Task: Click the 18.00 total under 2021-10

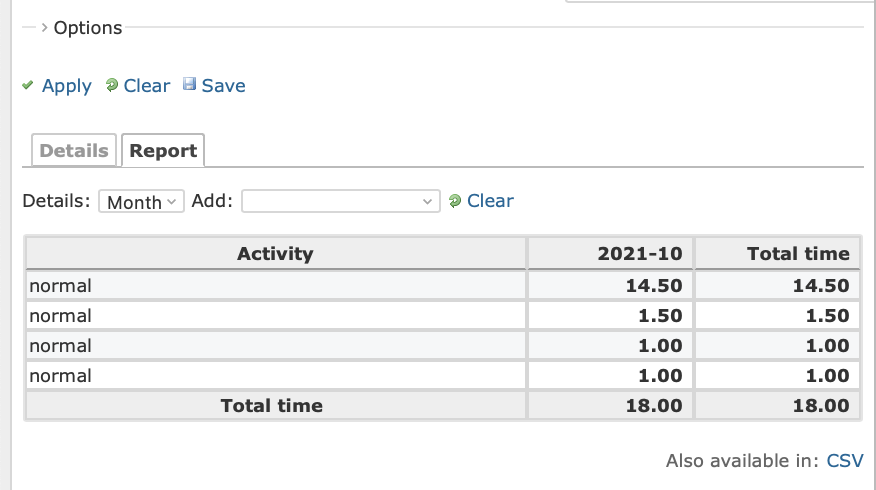Action: click(654, 406)
